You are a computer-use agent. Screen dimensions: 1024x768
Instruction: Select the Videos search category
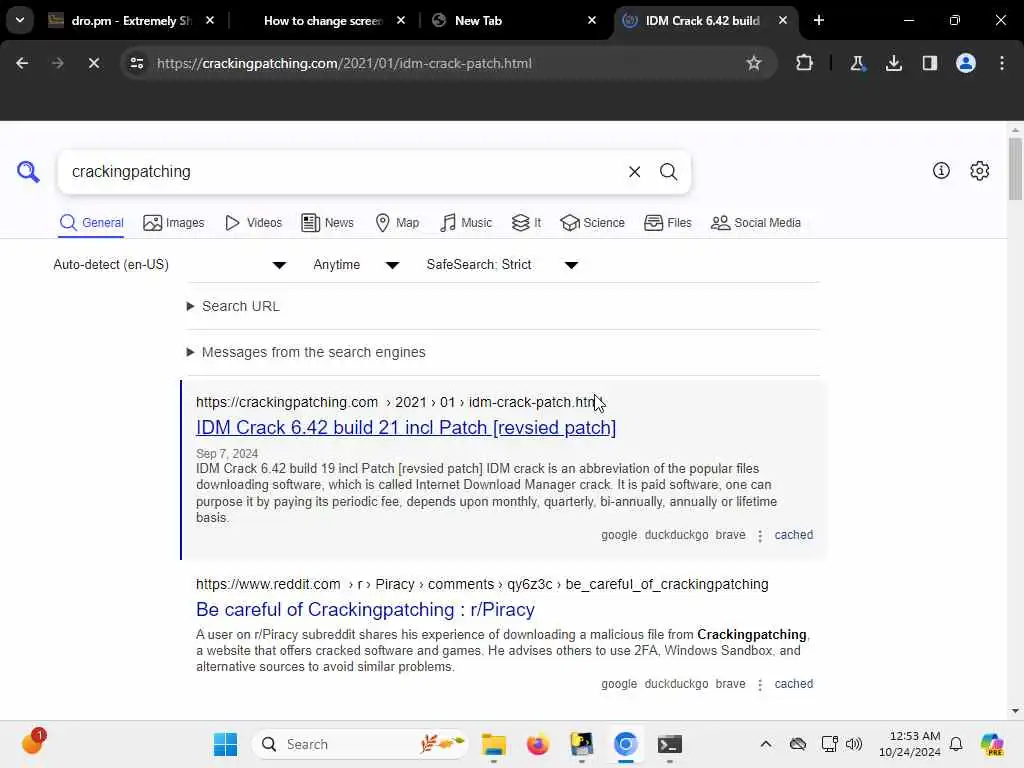pyautogui.click(x=253, y=223)
